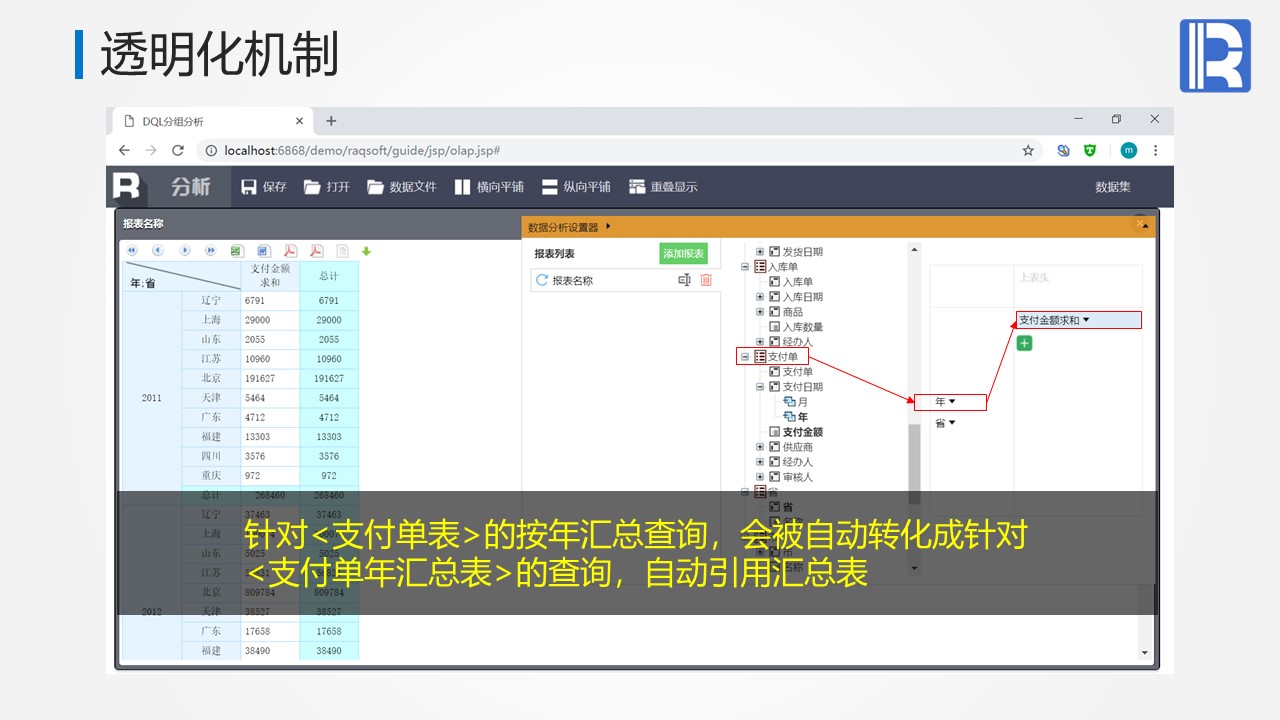This screenshot has width=1280, height=720.
Task: Expand the 发货日期 tree node
Action: tap(760, 252)
